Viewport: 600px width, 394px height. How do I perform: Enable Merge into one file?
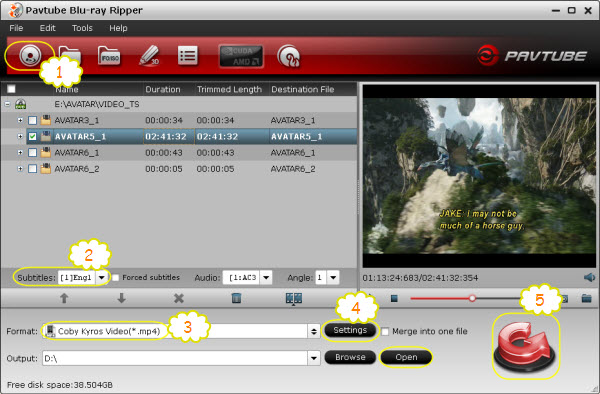coord(385,332)
